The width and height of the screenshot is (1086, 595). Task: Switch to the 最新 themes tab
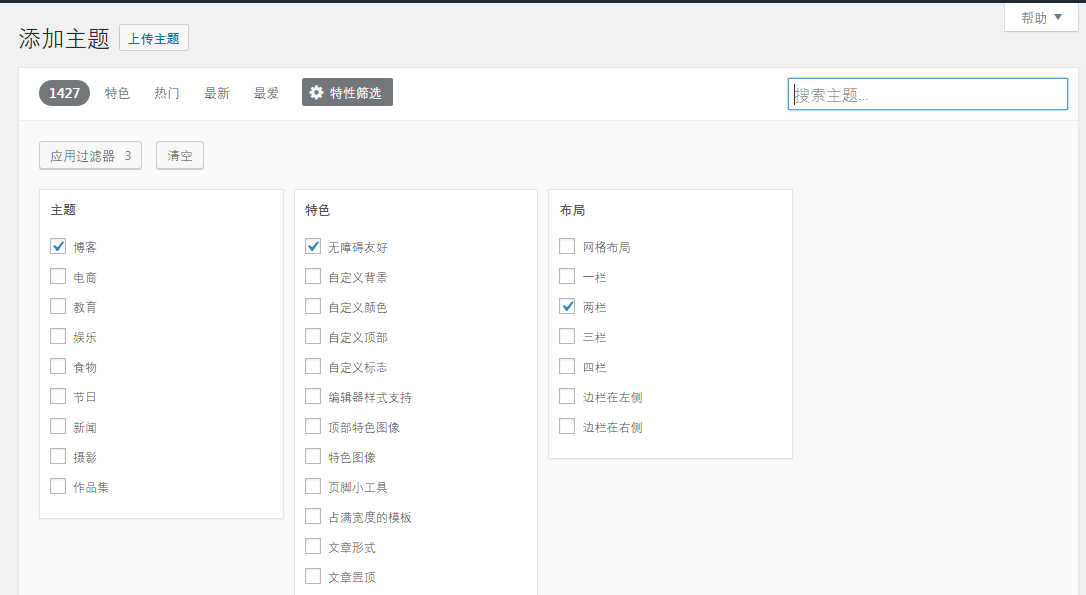coord(216,93)
